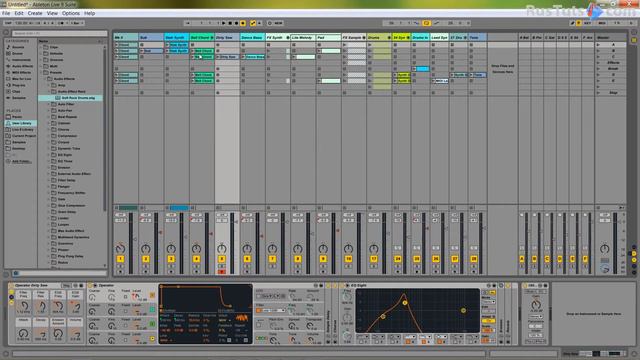The width and height of the screenshot is (640, 360).
Task: Select Plug-ins category in browser
Action: pos(19,85)
